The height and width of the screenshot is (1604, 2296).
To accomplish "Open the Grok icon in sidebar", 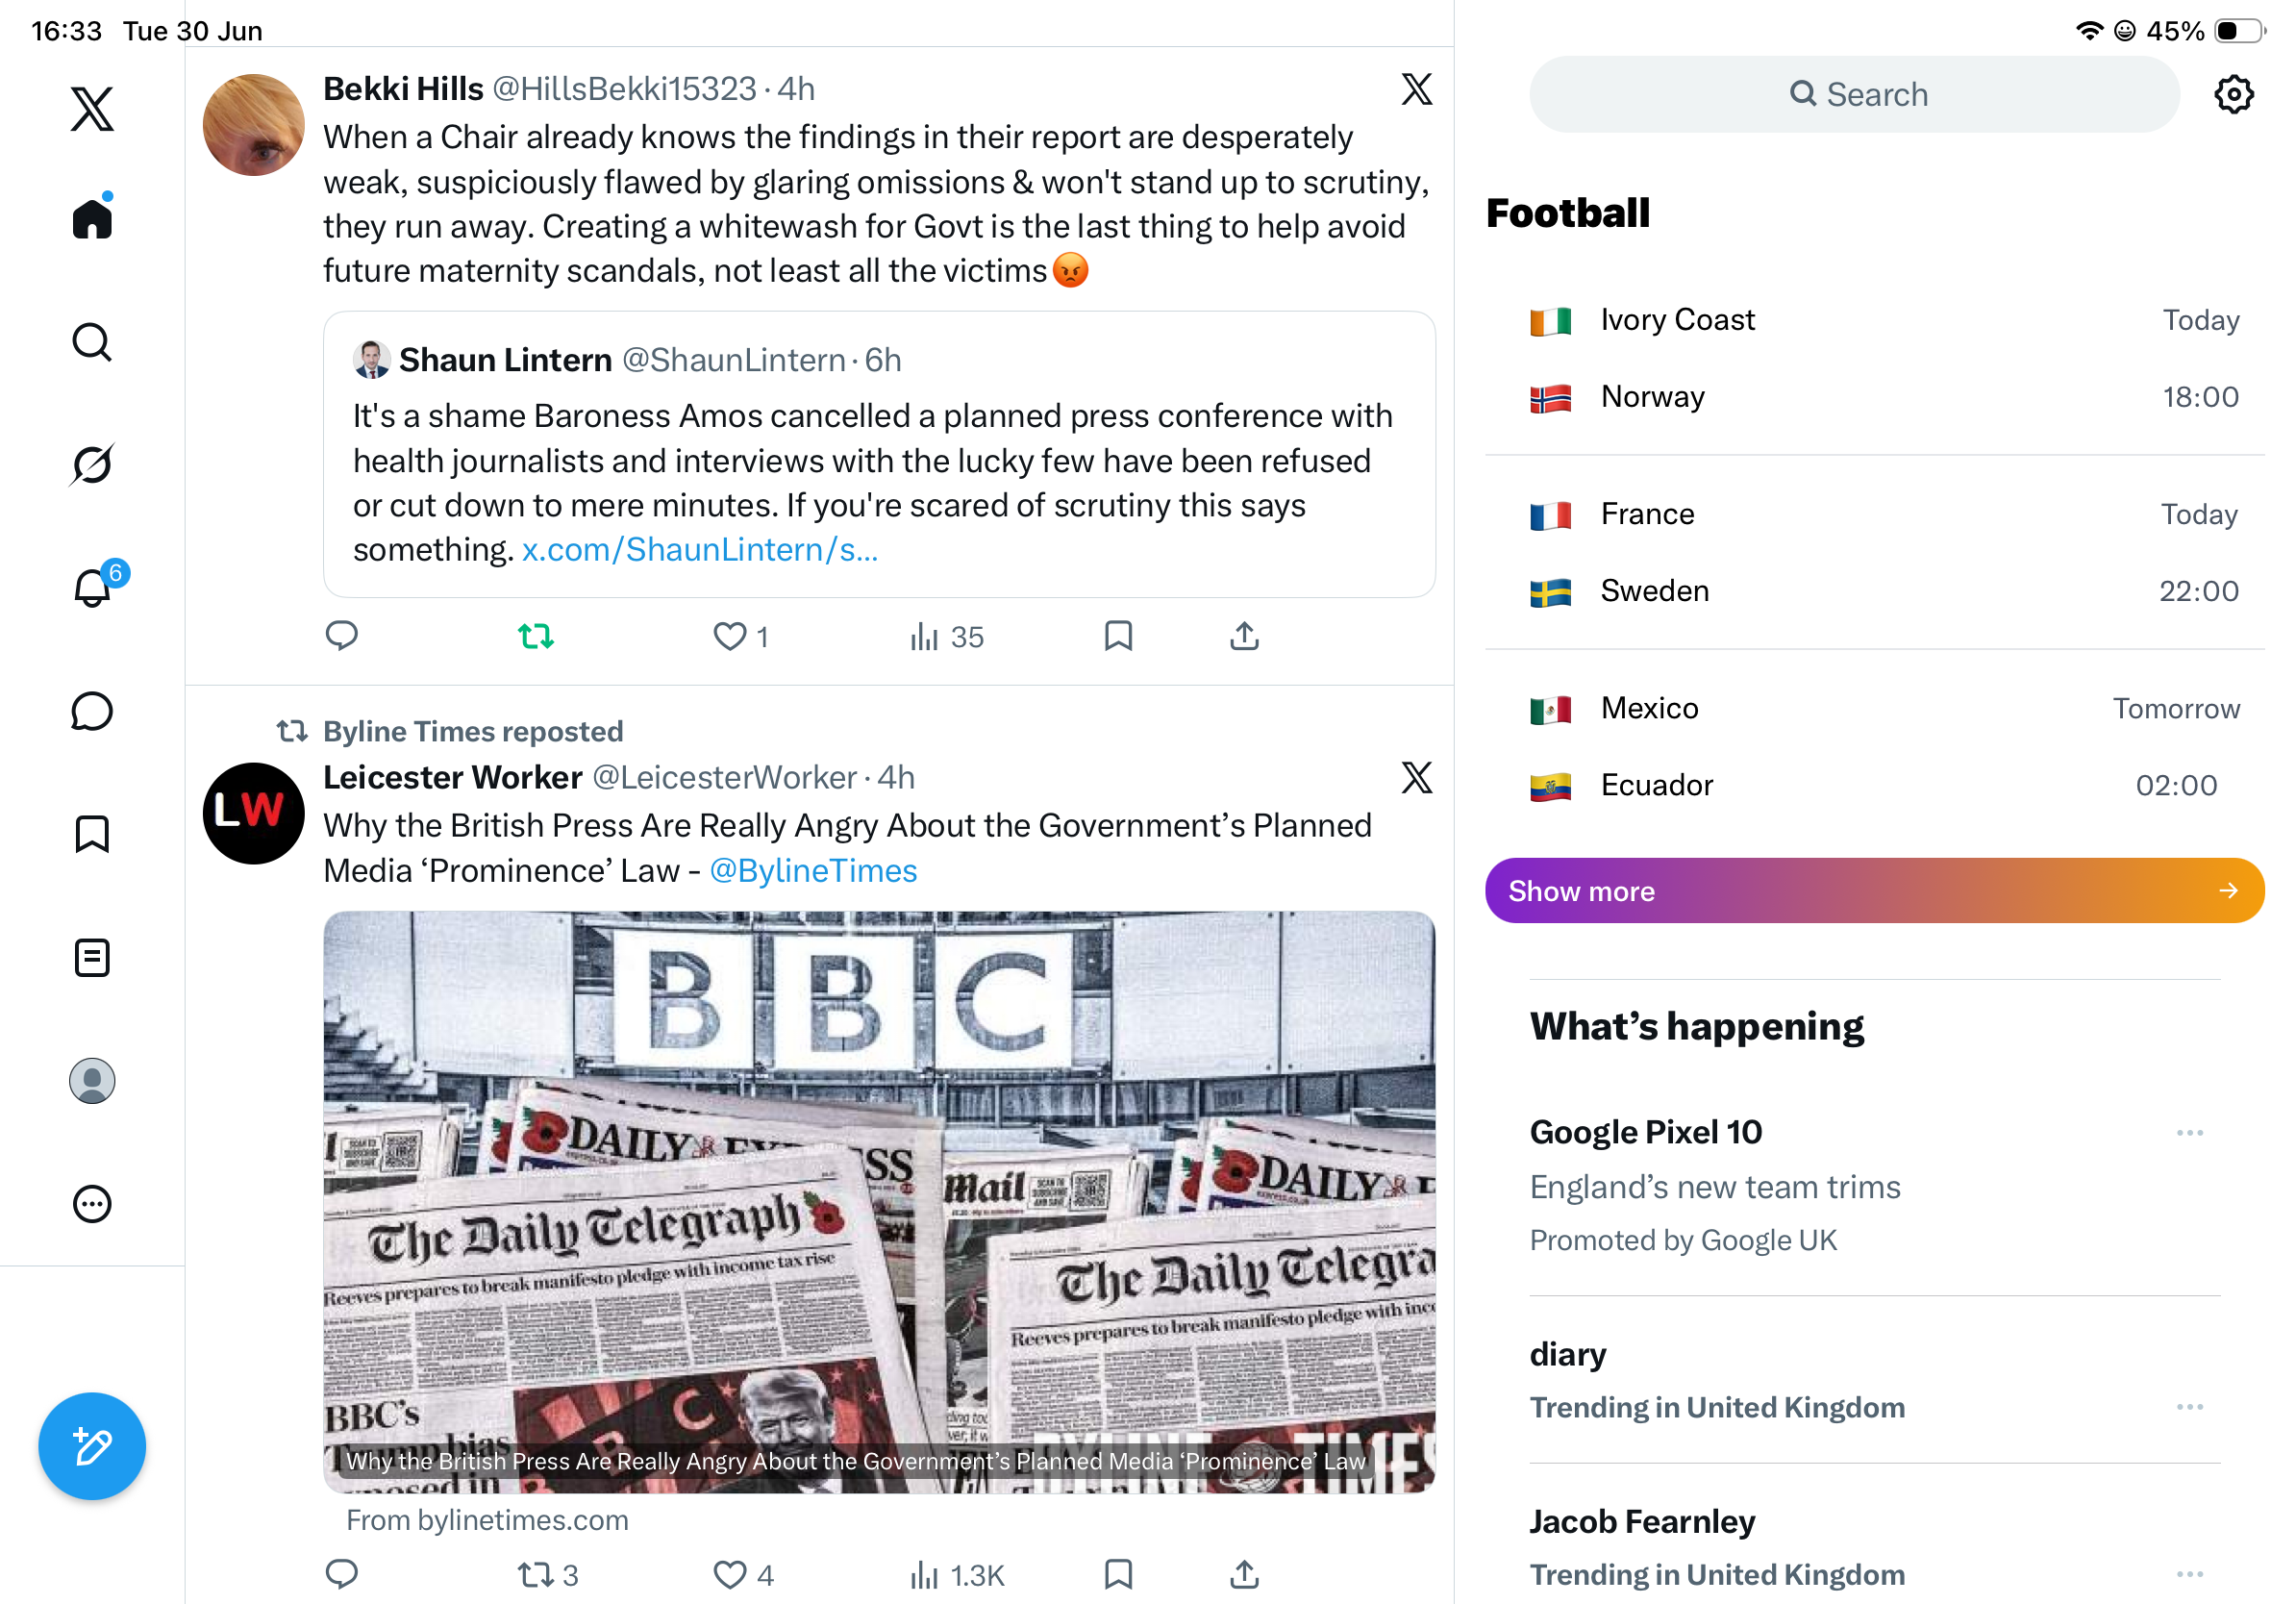I will pyautogui.click(x=92, y=464).
